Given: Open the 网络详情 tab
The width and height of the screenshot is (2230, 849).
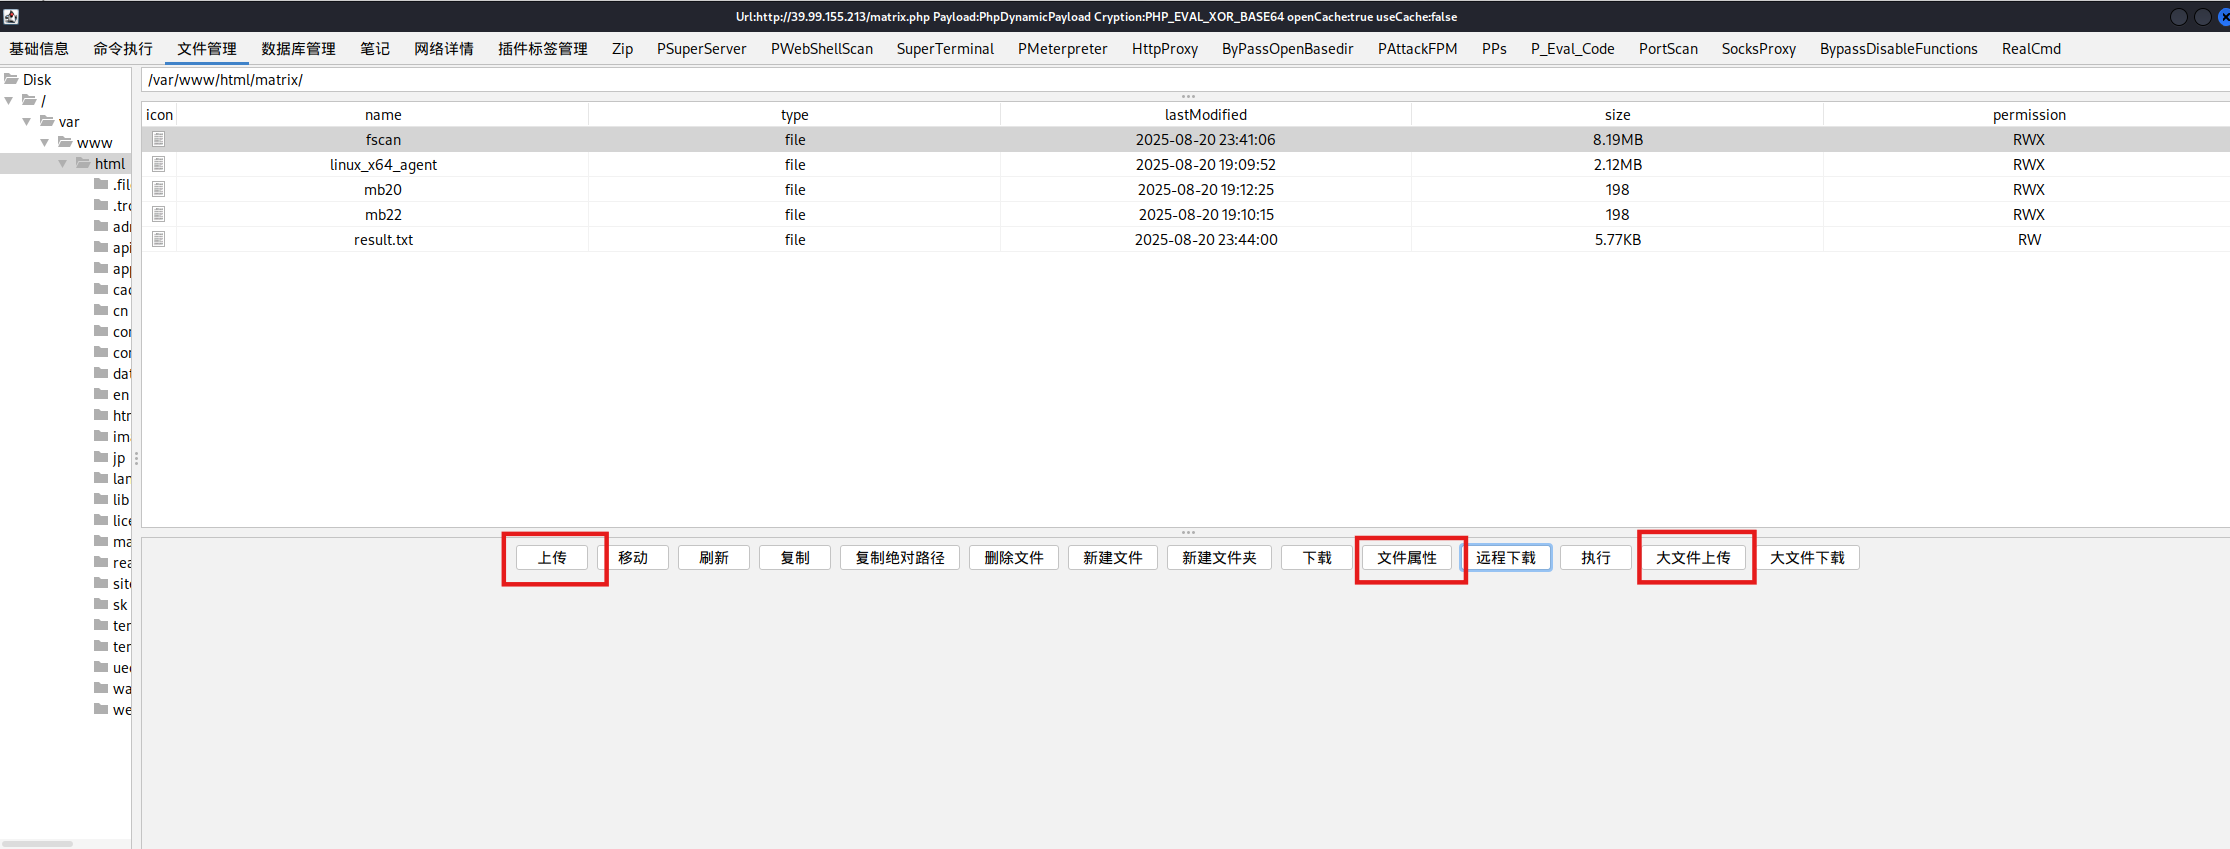Looking at the screenshot, I should tap(444, 48).
